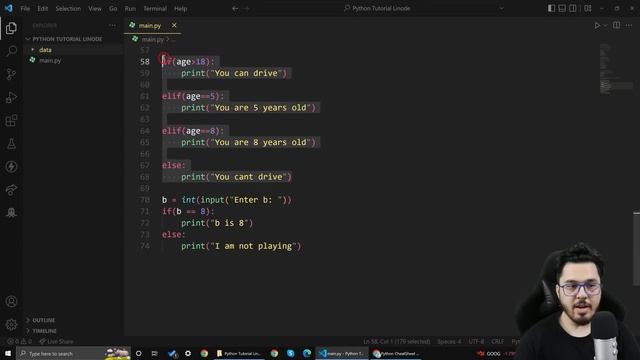Viewport: 640px width, 360px height.
Task: Open the Terminal menu
Action: pos(155,8)
